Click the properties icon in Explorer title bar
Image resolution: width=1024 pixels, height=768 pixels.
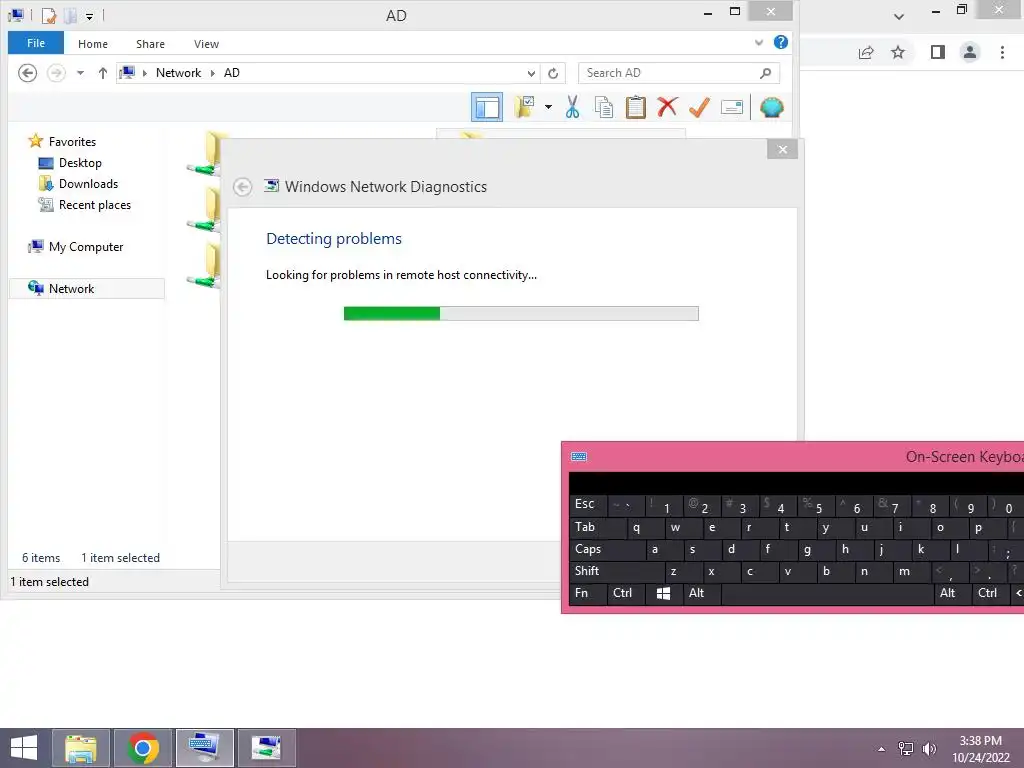point(49,15)
